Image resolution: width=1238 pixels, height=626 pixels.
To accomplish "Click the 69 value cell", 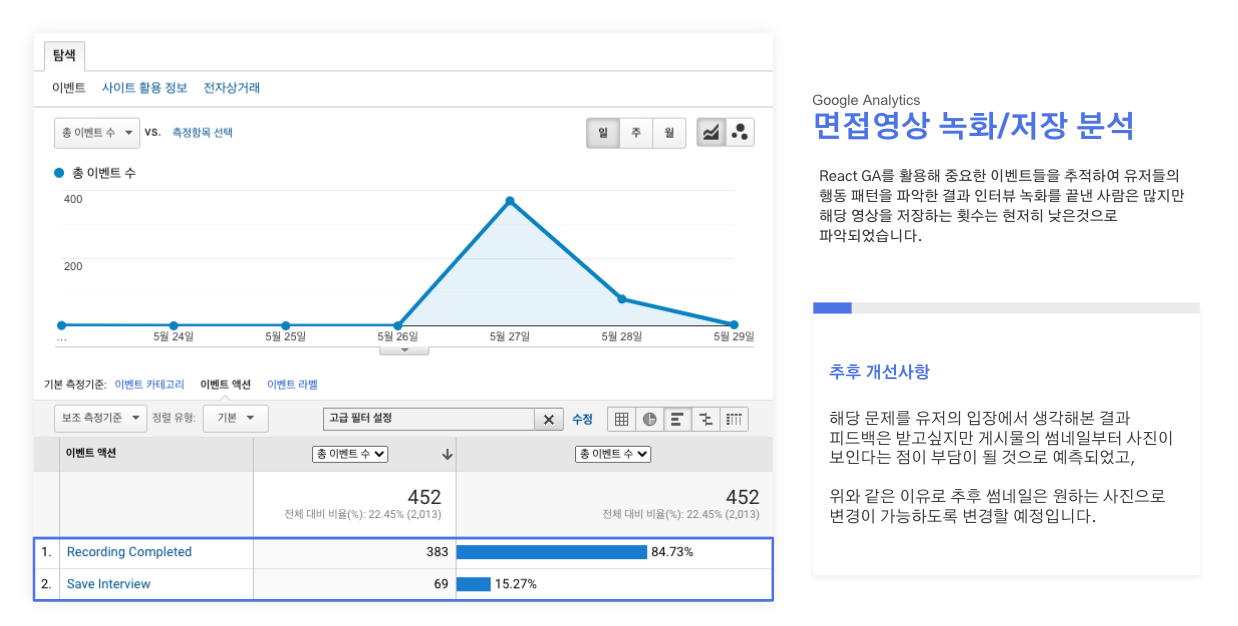I will 354,584.
